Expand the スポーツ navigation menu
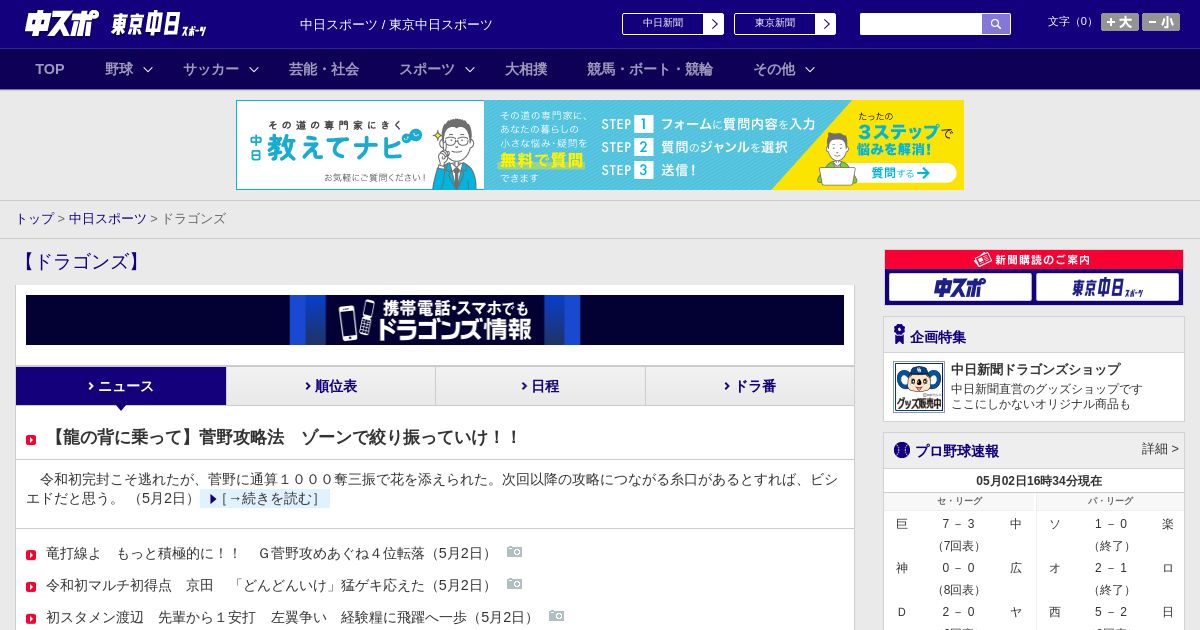 (437, 69)
